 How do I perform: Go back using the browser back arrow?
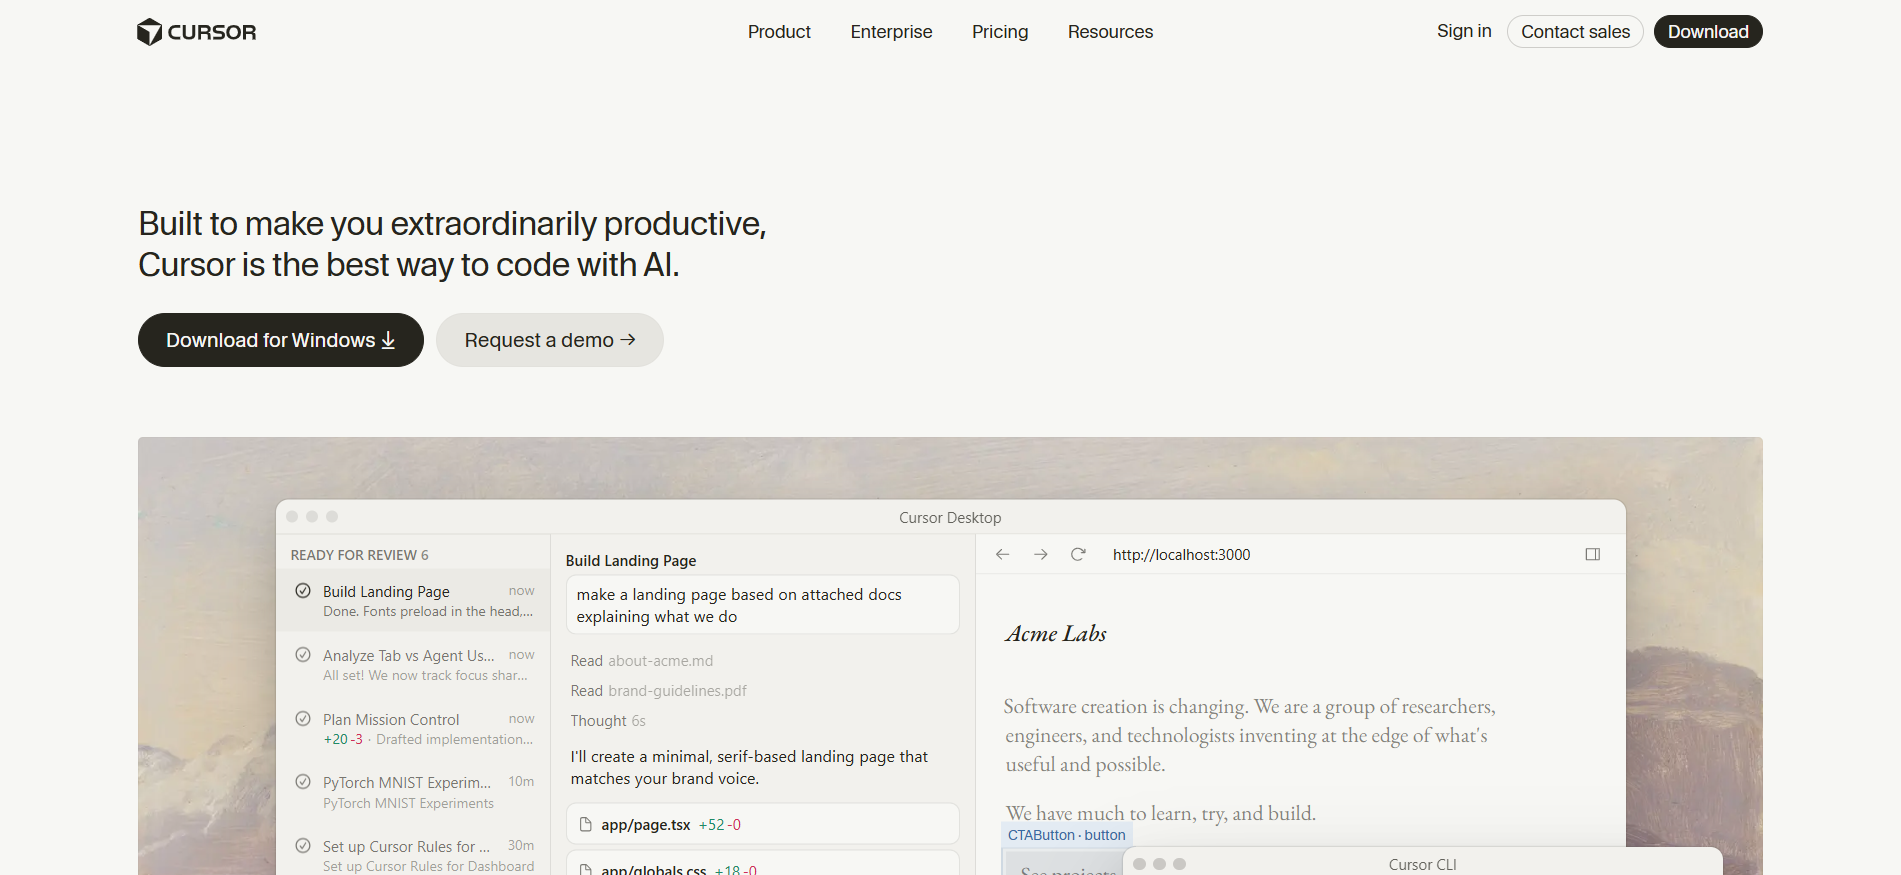coord(1002,554)
